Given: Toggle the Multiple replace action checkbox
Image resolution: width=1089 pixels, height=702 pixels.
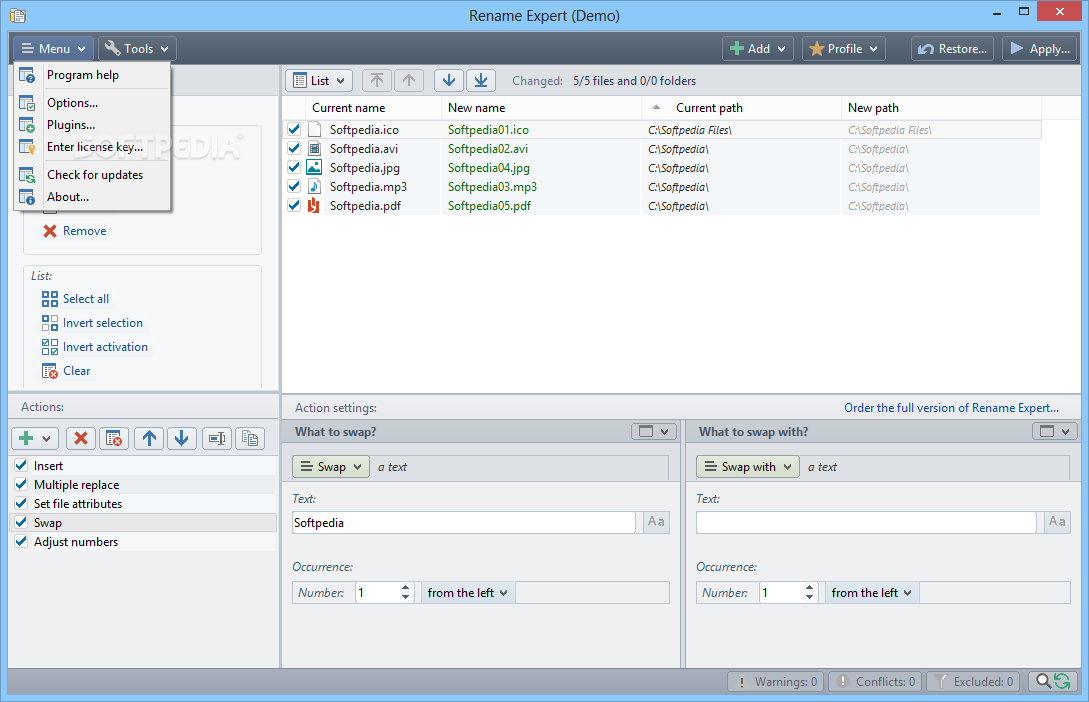Looking at the screenshot, I should [21, 485].
